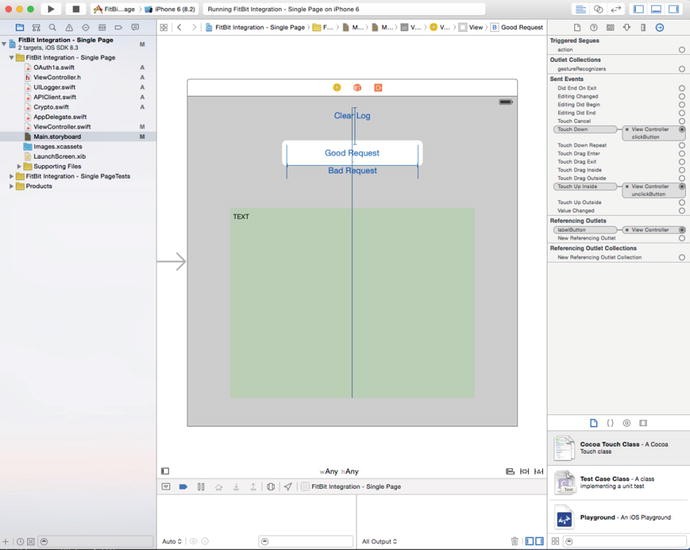Toggle the utilities pane visibility

pyautogui.click(x=674, y=9)
